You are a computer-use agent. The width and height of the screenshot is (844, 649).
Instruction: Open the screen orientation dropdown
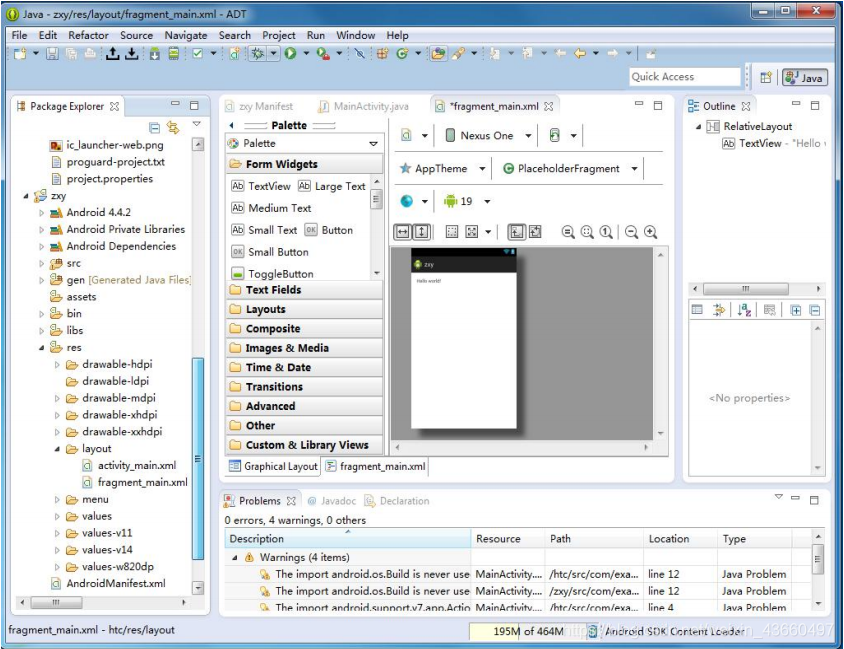pyautogui.click(x=562, y=136)
